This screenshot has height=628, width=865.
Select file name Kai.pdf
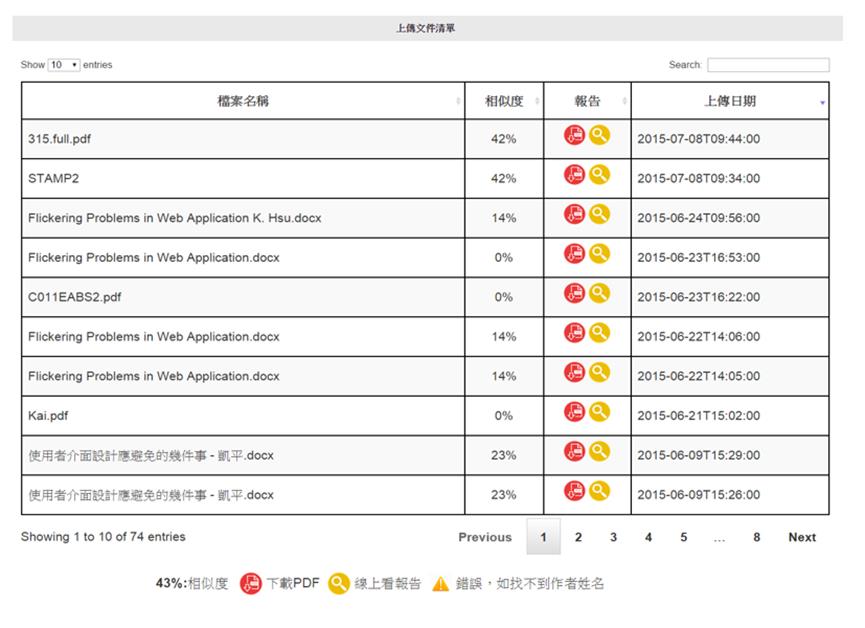coord(48,416)
